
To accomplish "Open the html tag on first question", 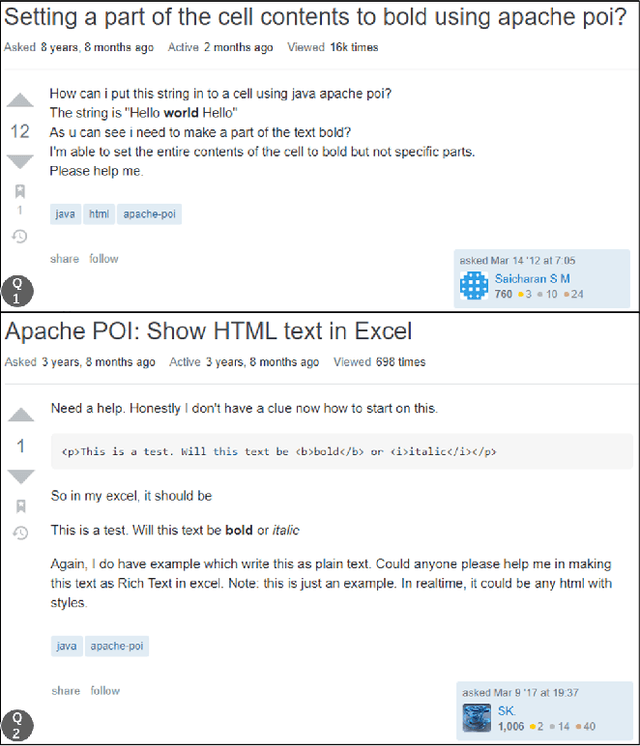I will coord(99,214).
